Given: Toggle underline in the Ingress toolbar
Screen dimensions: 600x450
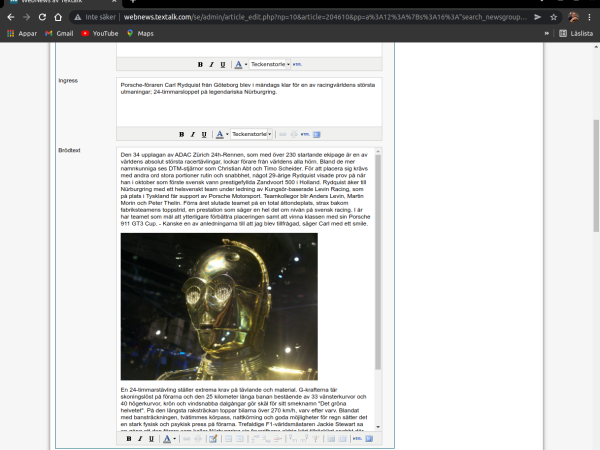Looking at the screenshot, I should point(204,134).
